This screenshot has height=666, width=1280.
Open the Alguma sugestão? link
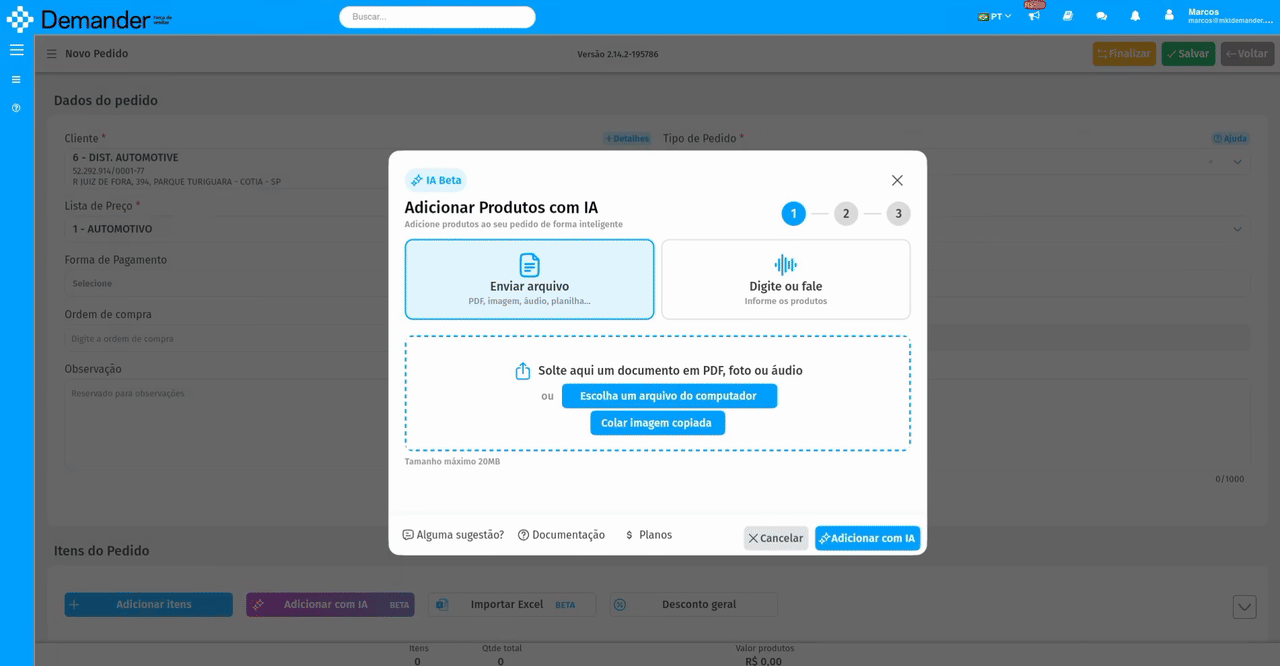pos(453,535)
